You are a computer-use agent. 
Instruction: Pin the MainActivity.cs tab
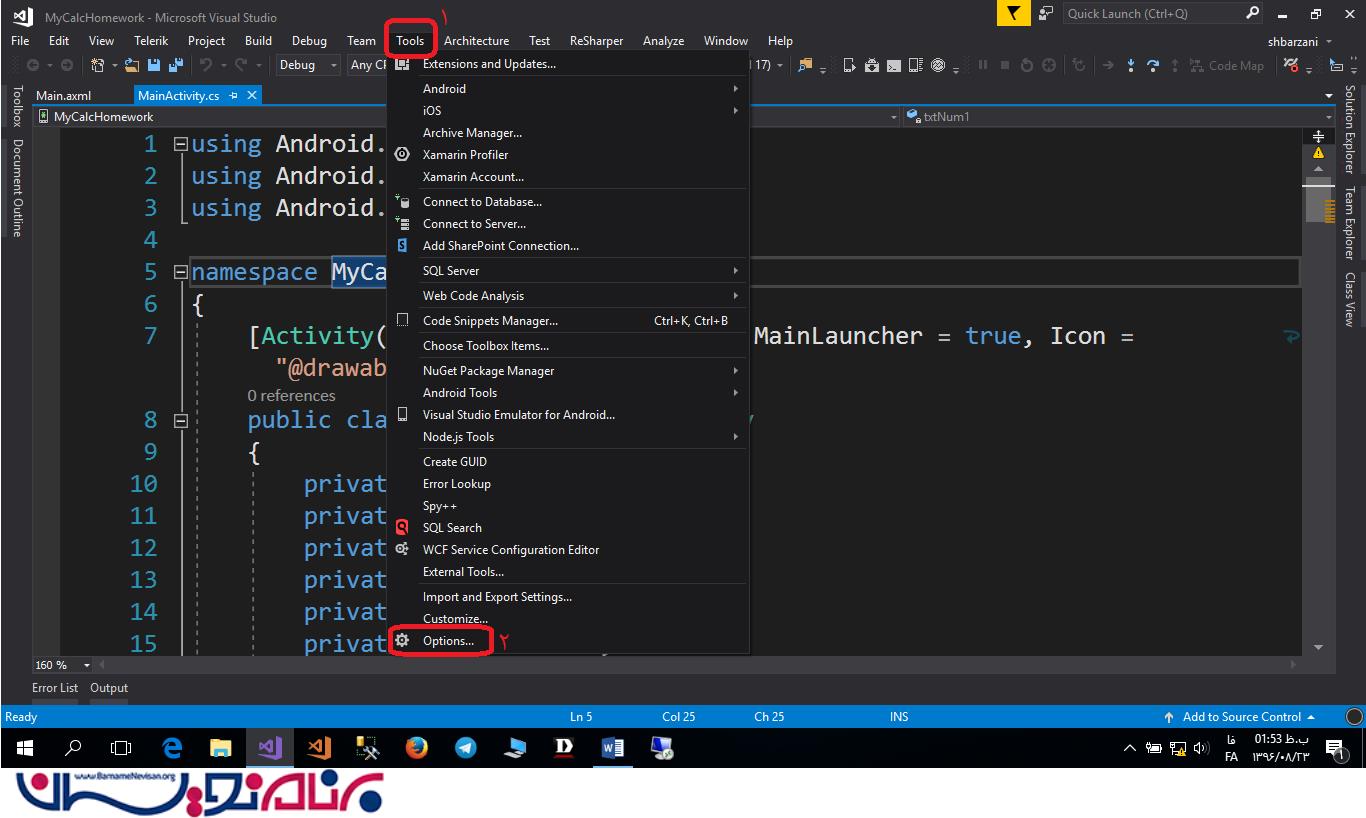(233, 96)
